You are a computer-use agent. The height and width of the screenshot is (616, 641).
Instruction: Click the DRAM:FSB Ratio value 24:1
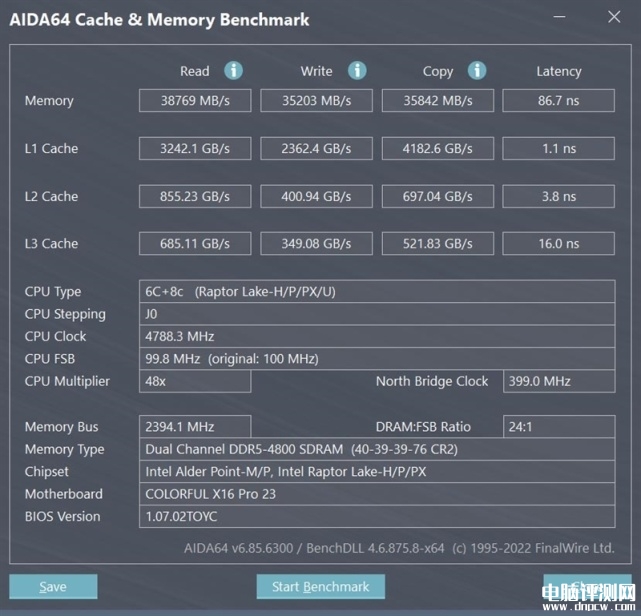(x=559, y=427)
